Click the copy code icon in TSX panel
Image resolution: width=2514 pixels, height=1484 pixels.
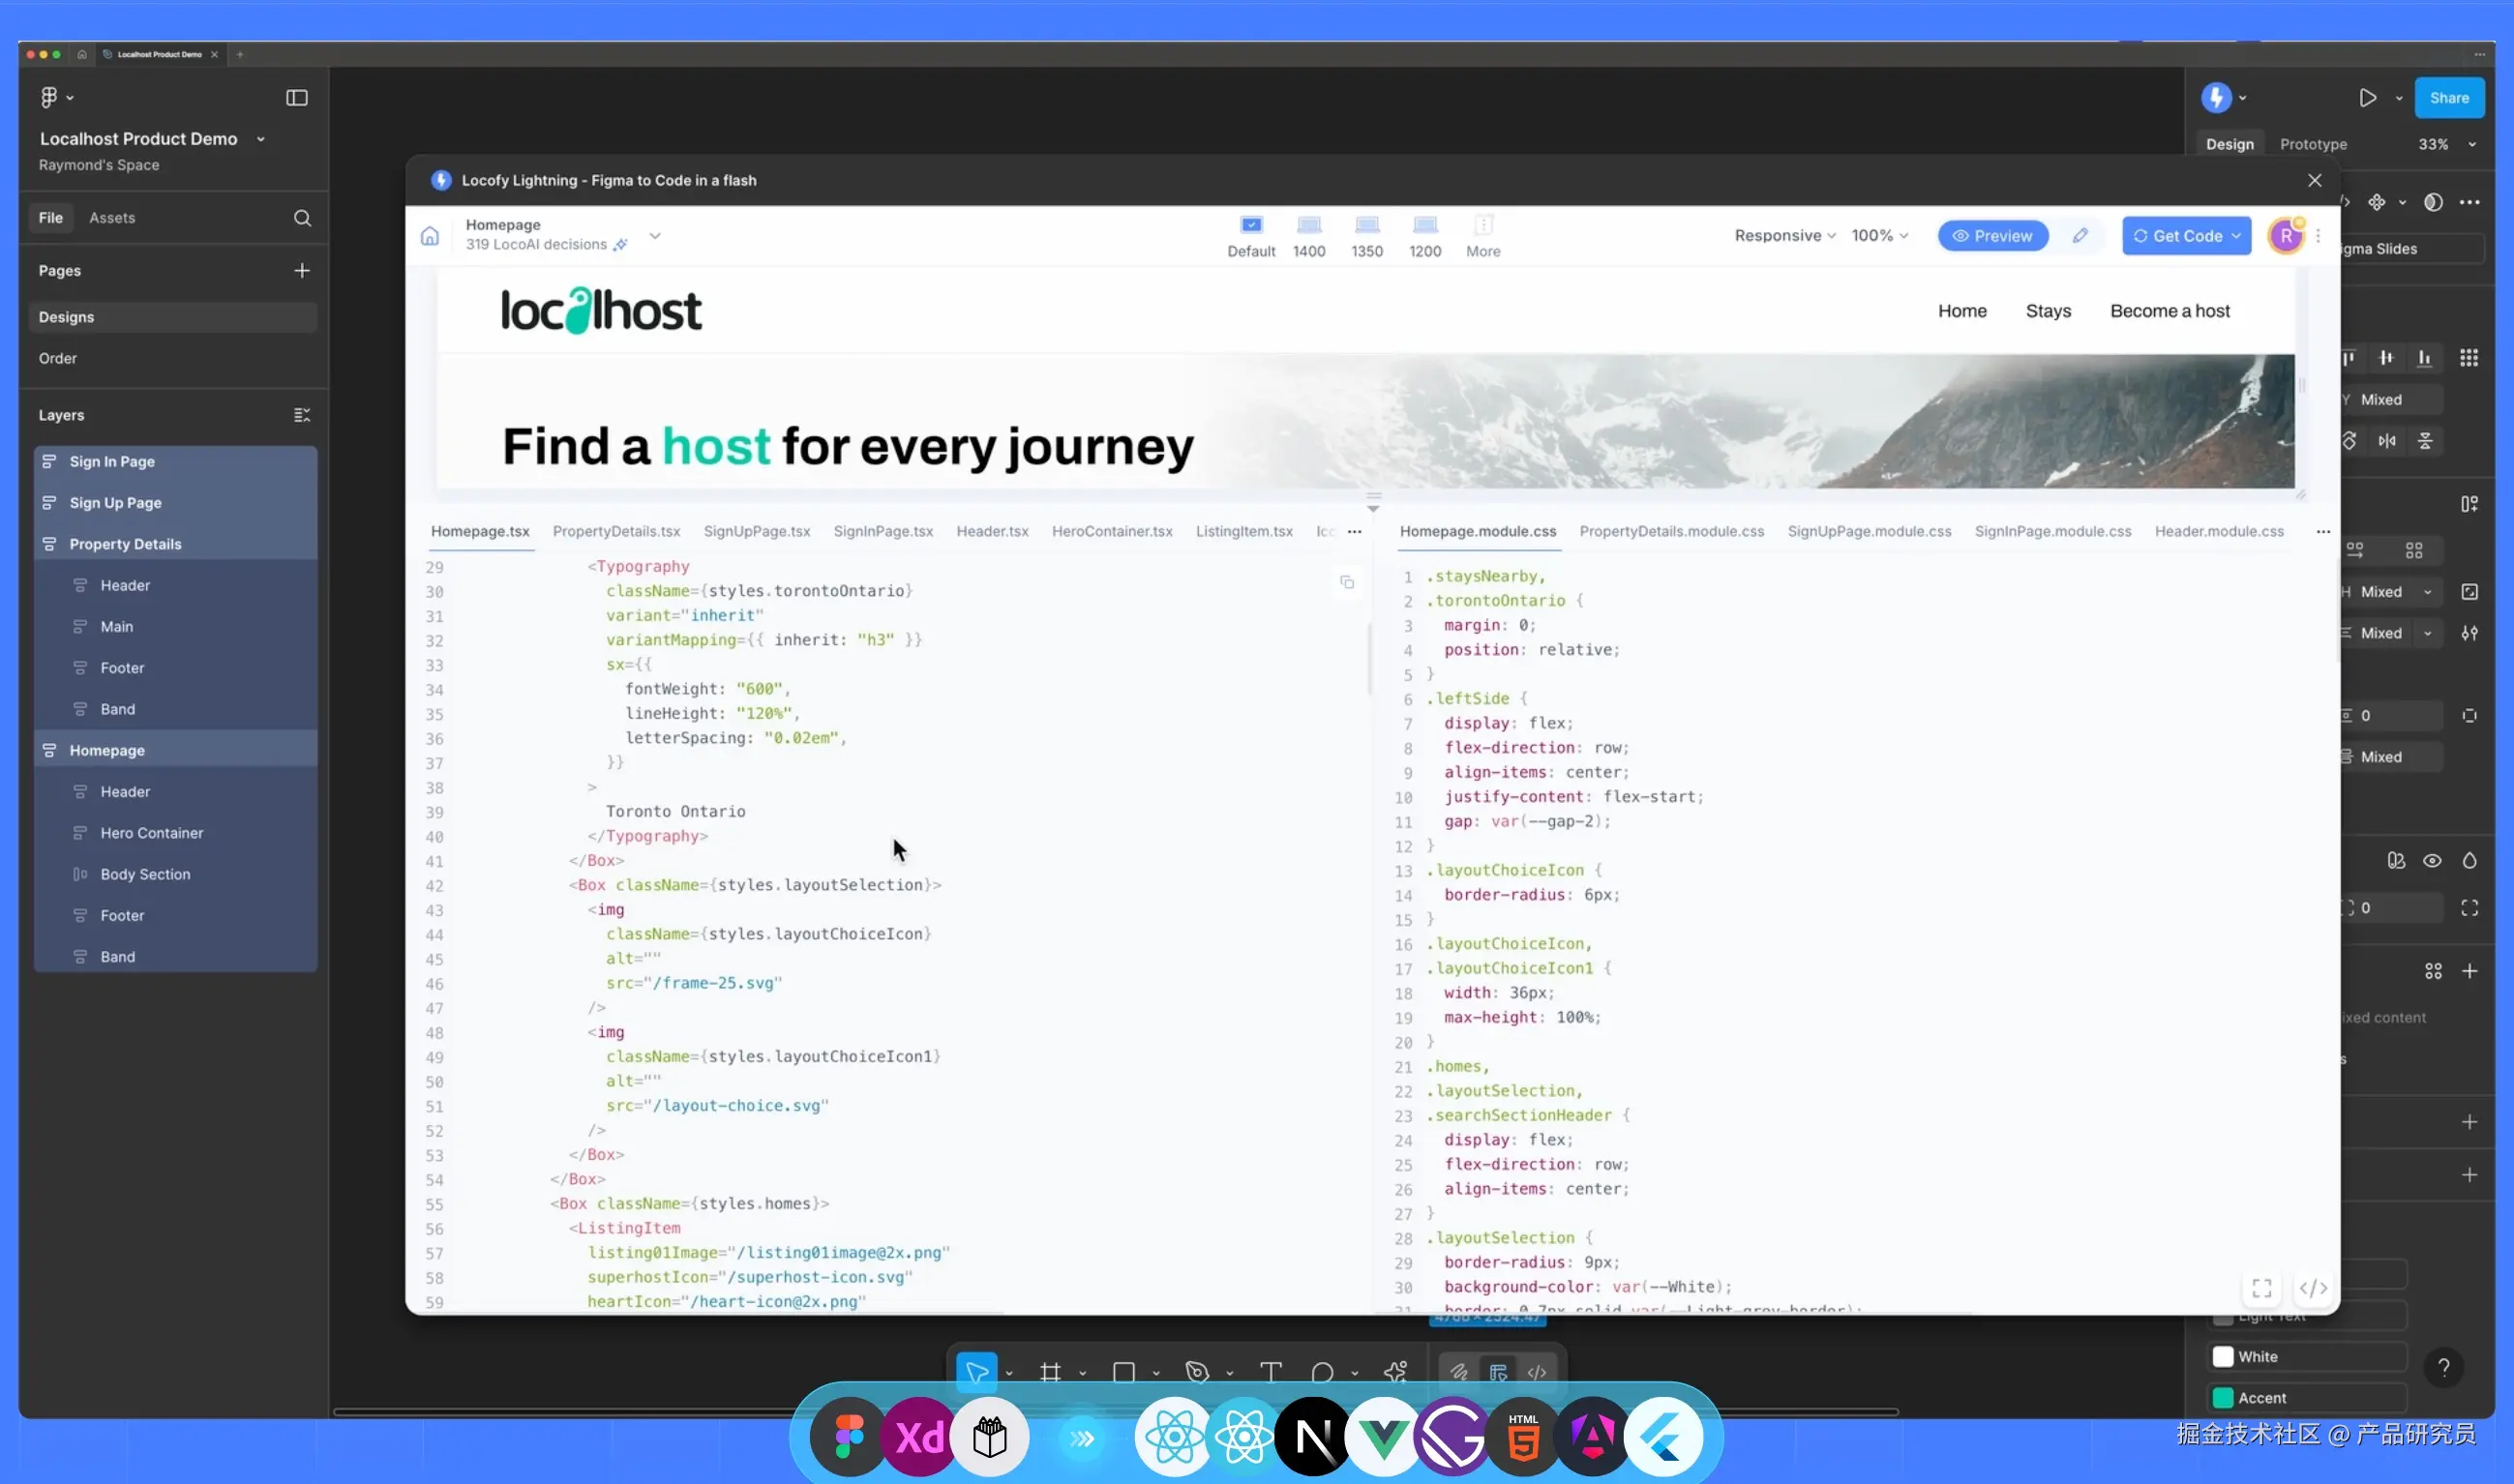pyautogui.click(x=1347, y=582)
